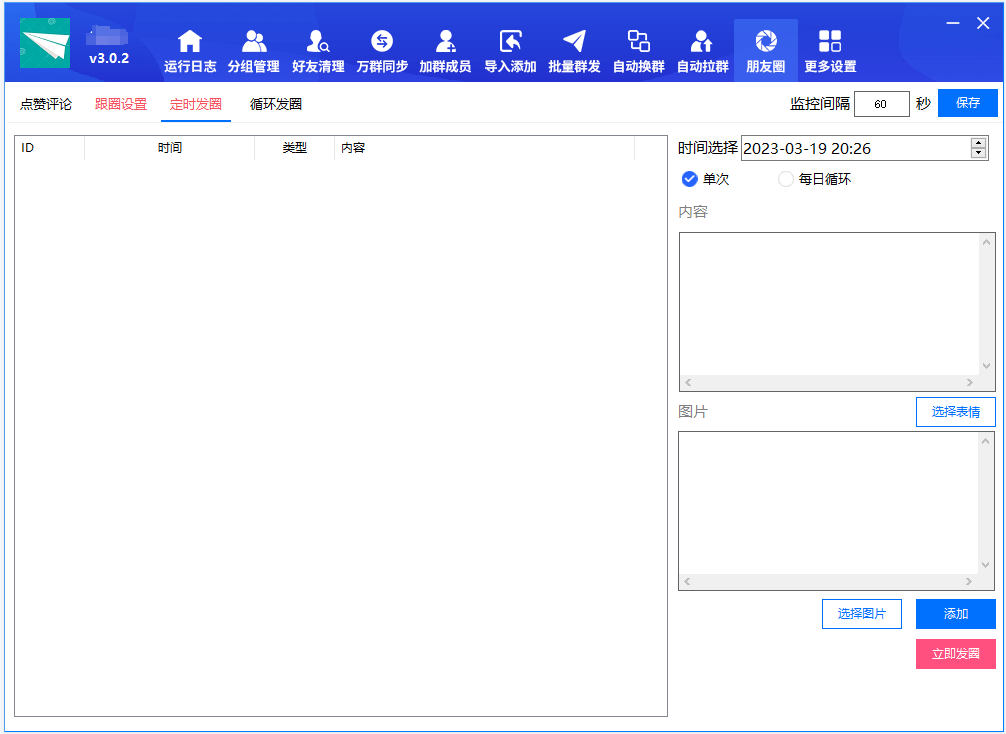Click content box scroll-down arrow

[x=986, y=366]
